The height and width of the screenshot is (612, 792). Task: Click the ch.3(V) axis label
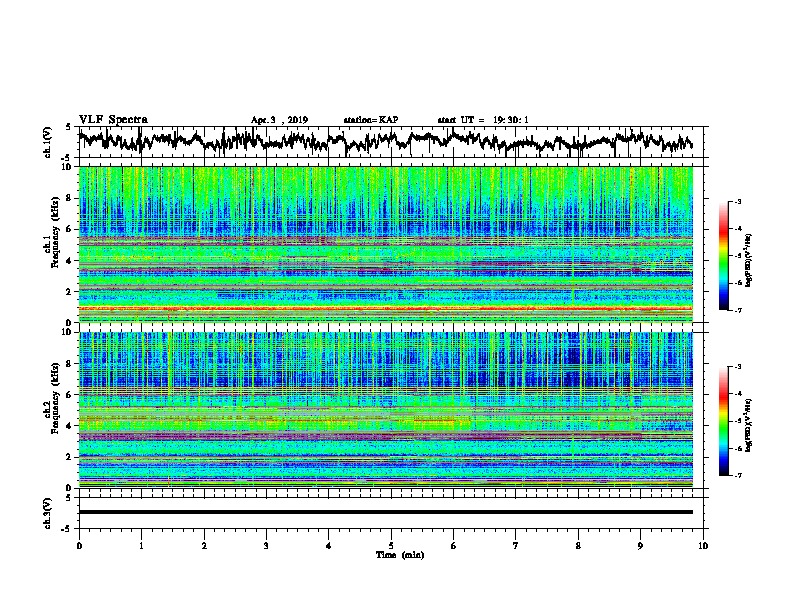(x=47, y=513)
